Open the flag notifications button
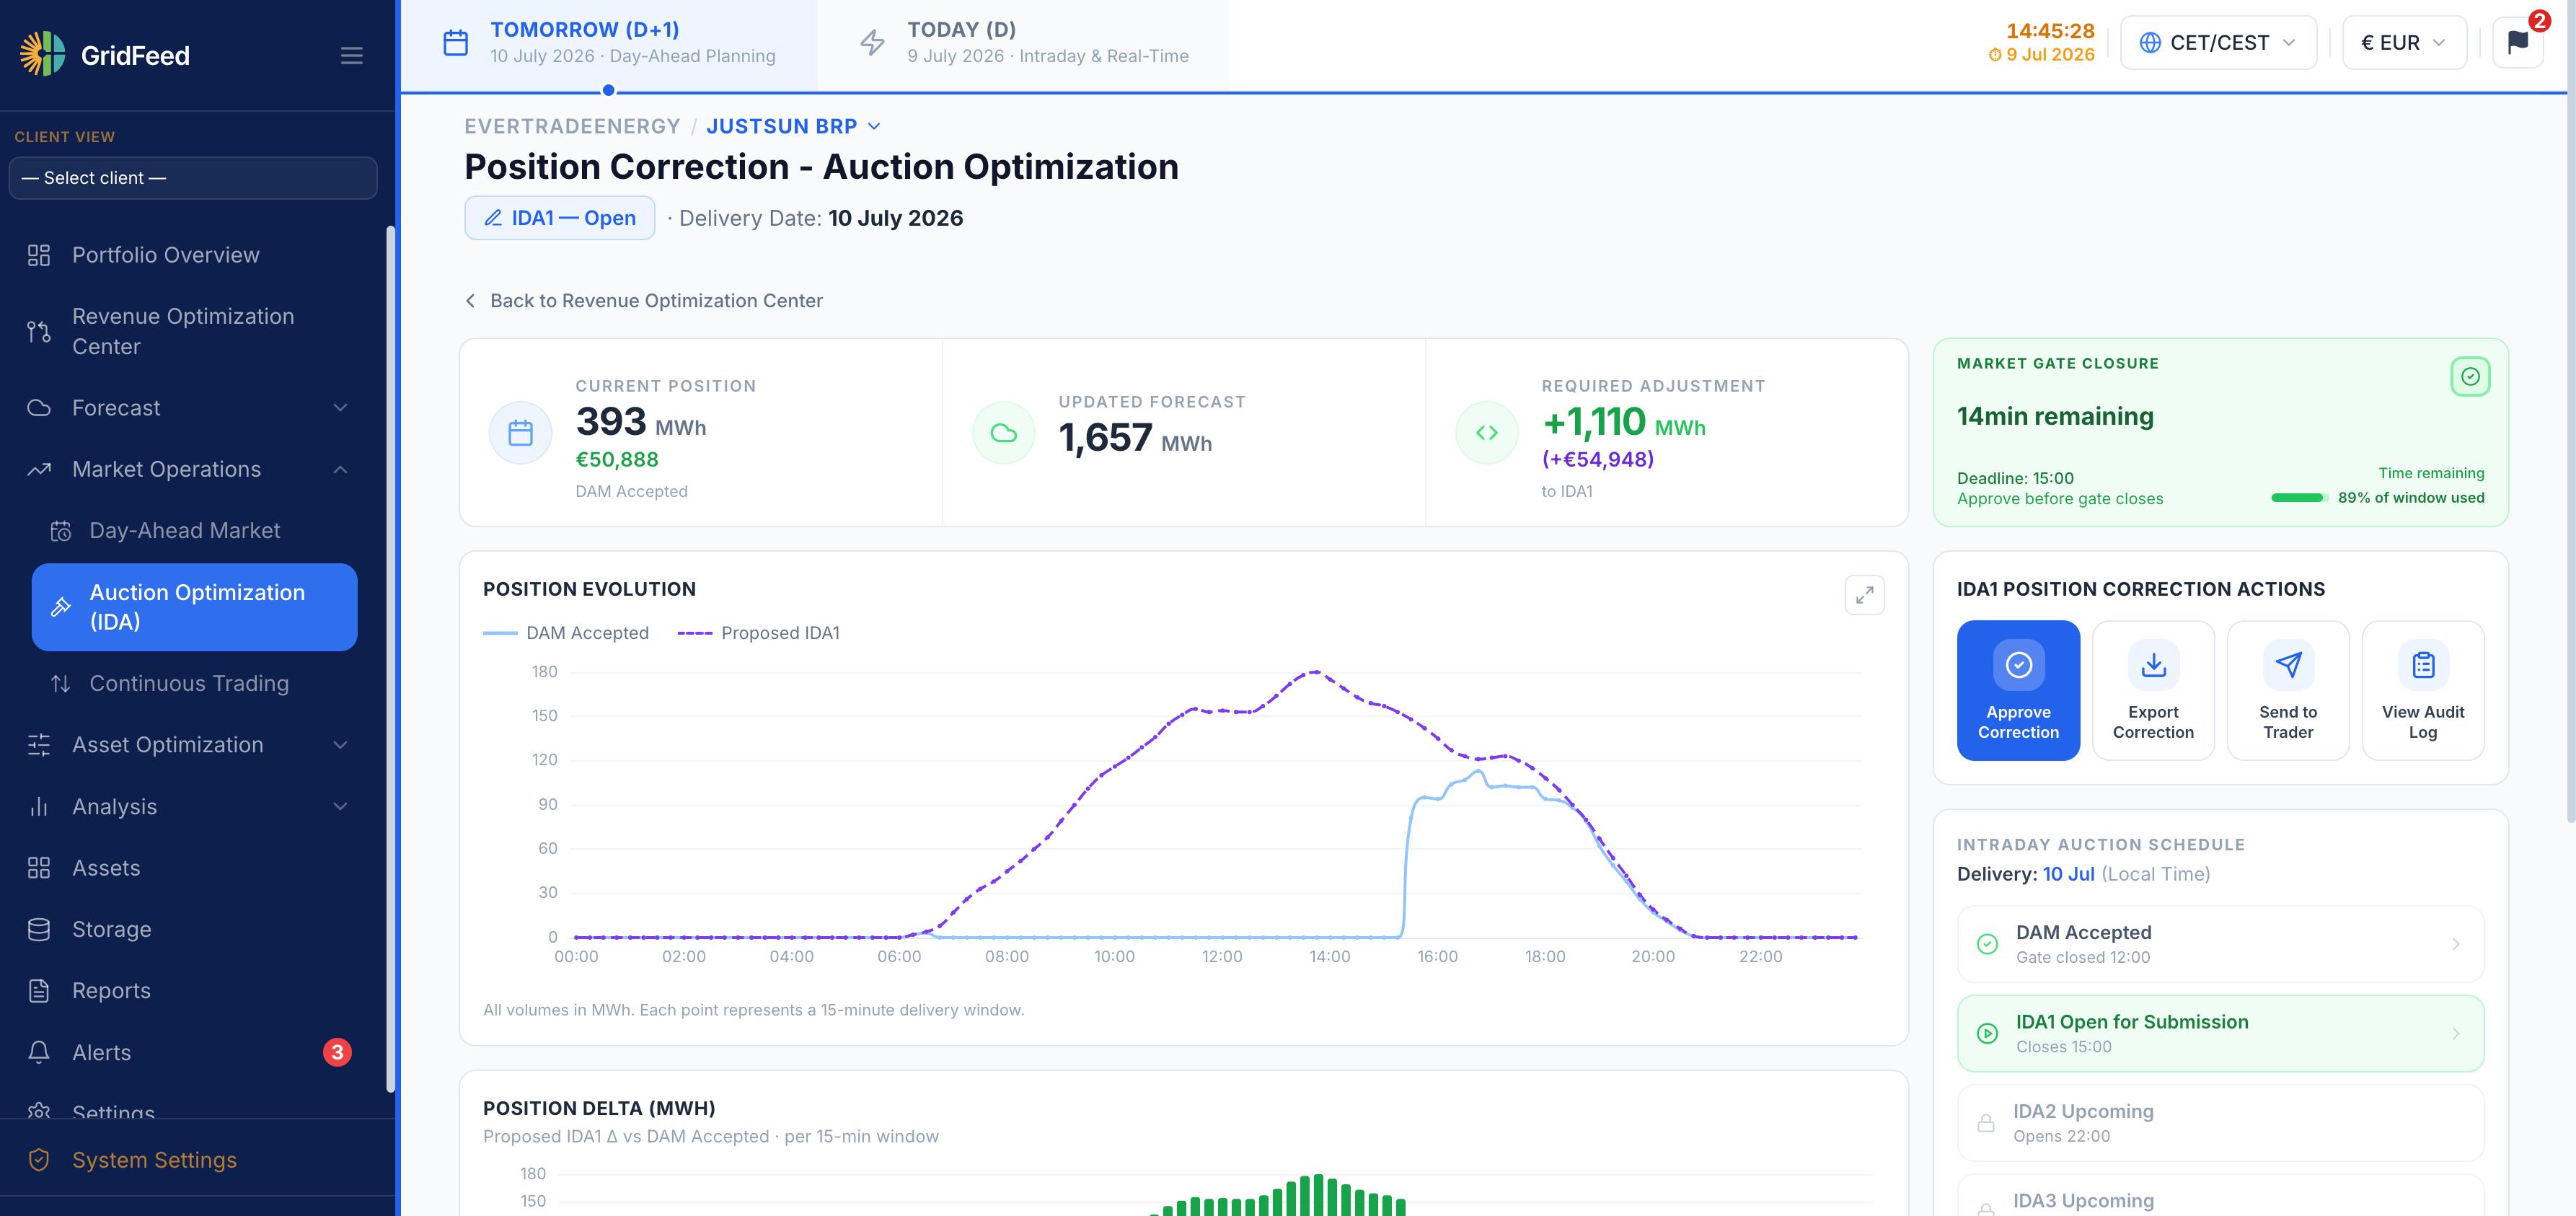 click(x=2518, y=43)
